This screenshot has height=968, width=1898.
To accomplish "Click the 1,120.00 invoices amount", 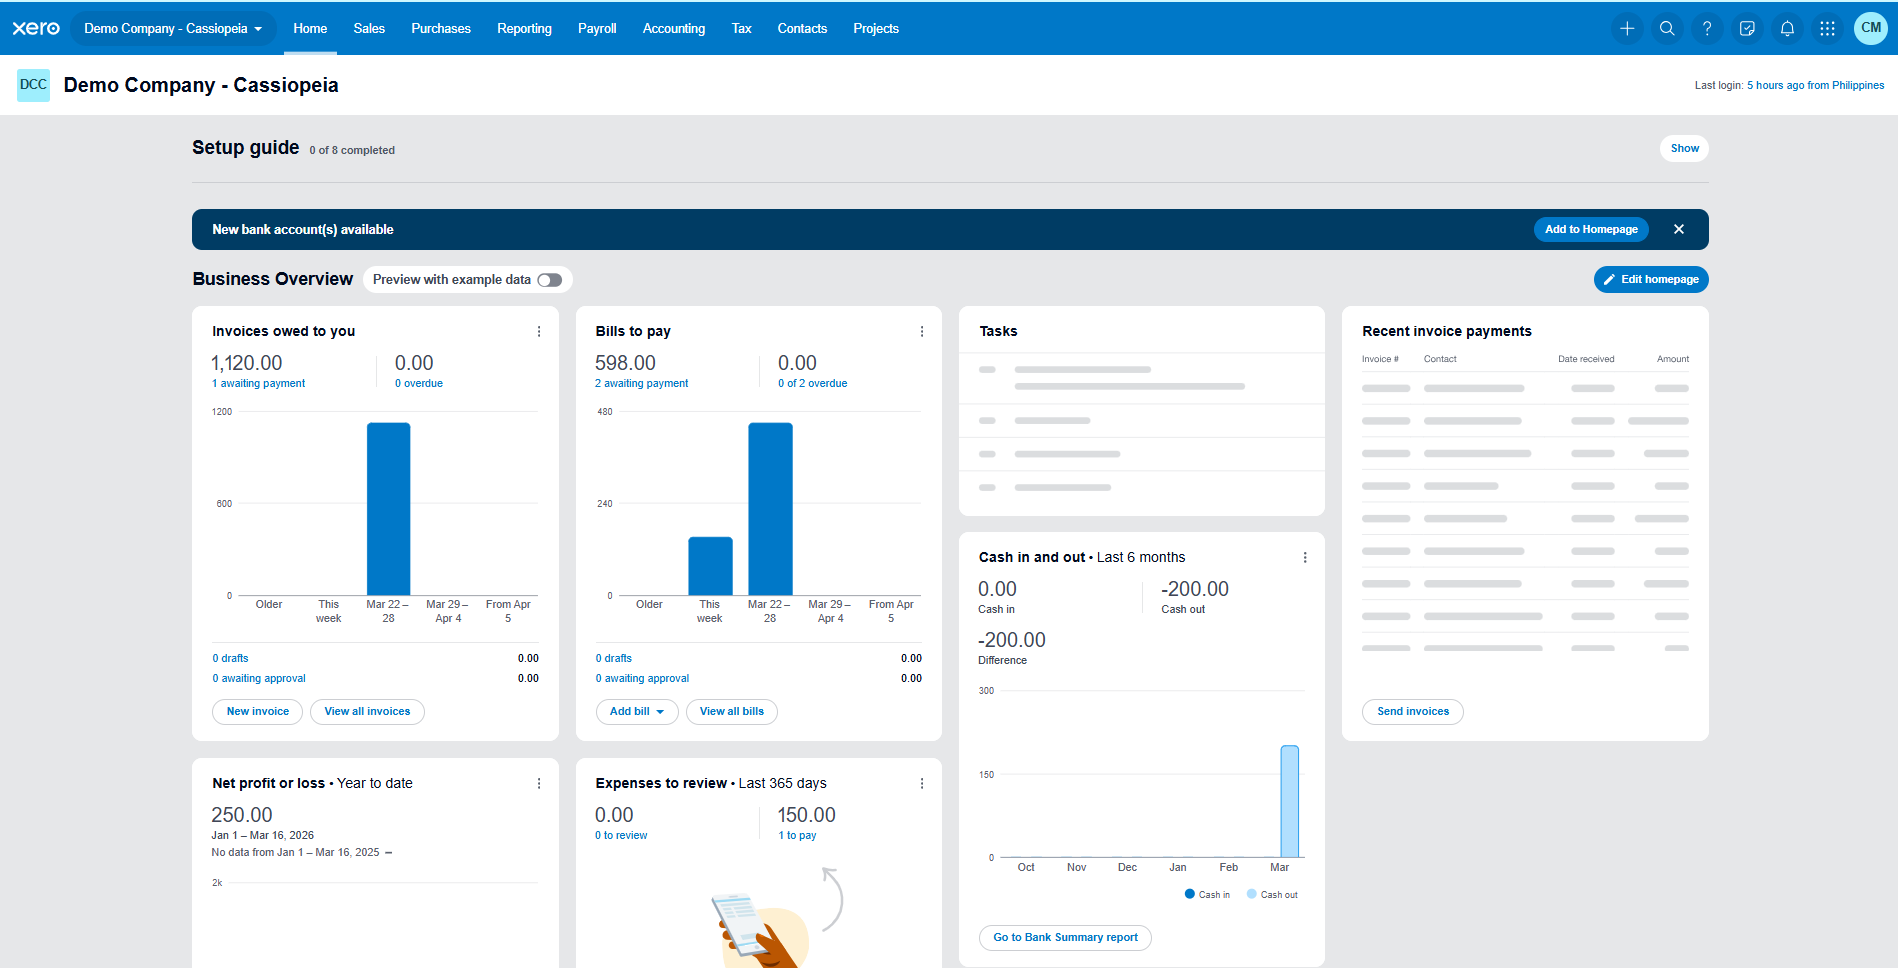I will pos(247,363).
